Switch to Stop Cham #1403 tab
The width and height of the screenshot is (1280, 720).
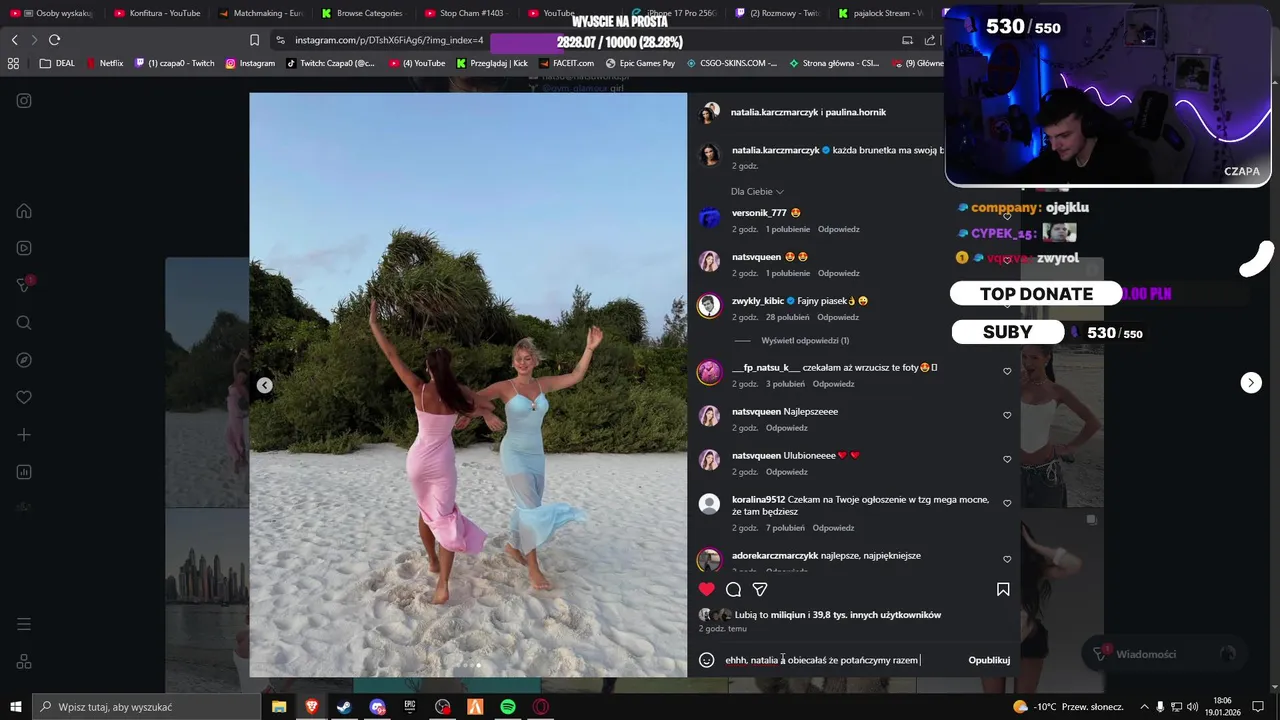click(465, 13)
